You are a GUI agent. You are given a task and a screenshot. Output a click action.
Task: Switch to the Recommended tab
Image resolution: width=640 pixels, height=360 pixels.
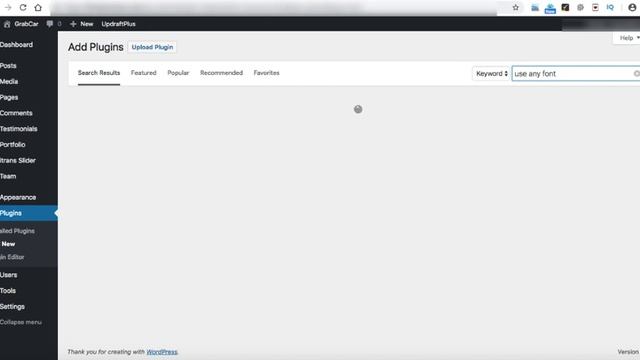(x=221, y=73)
